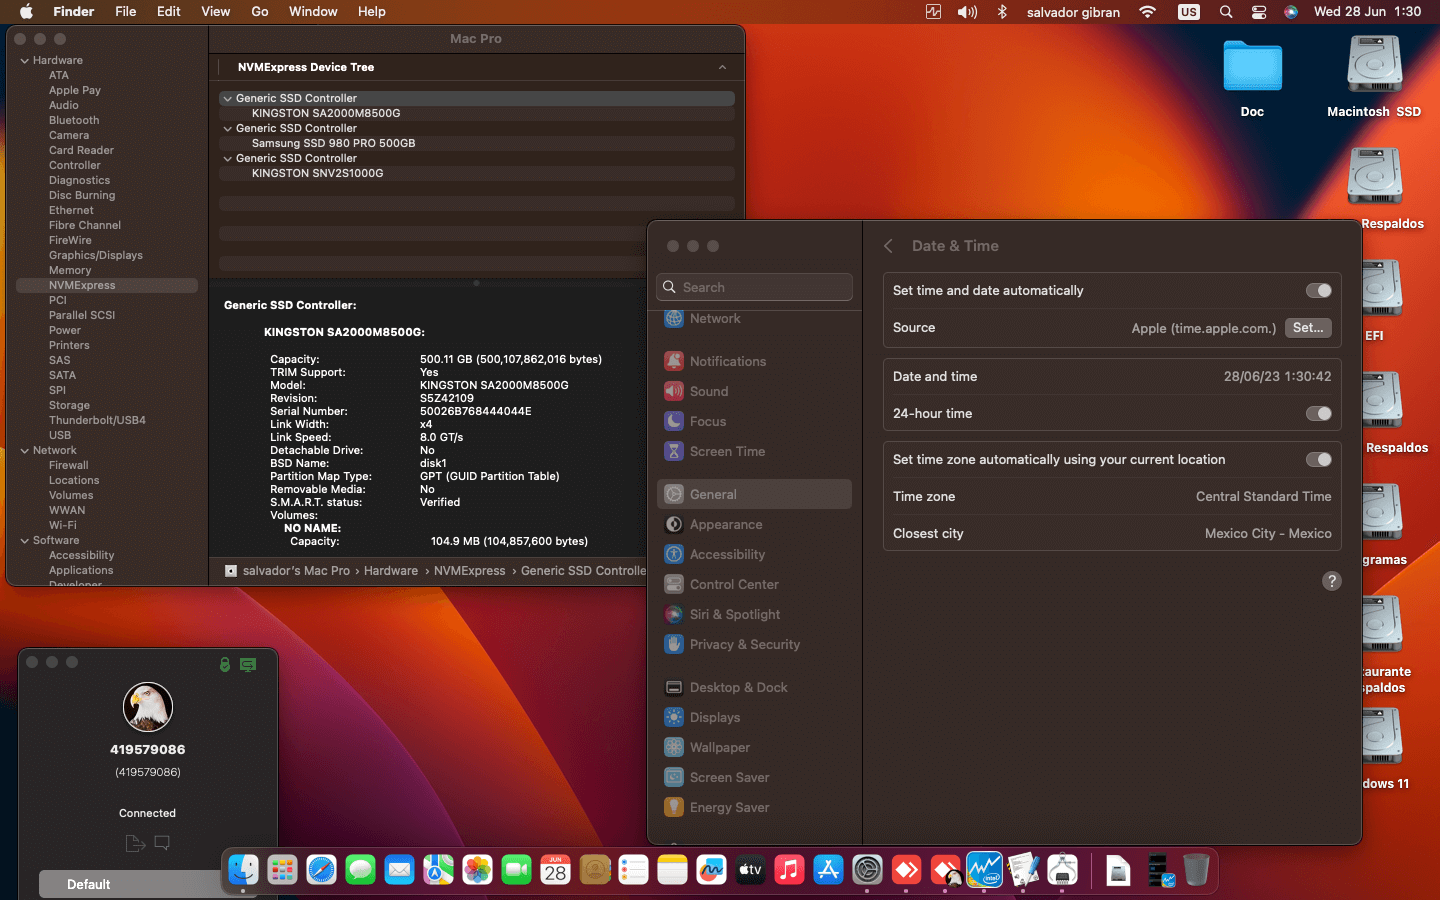The image size is (1440, 900).
Task: Open the Go menu
Action: (x=260, y=12)
